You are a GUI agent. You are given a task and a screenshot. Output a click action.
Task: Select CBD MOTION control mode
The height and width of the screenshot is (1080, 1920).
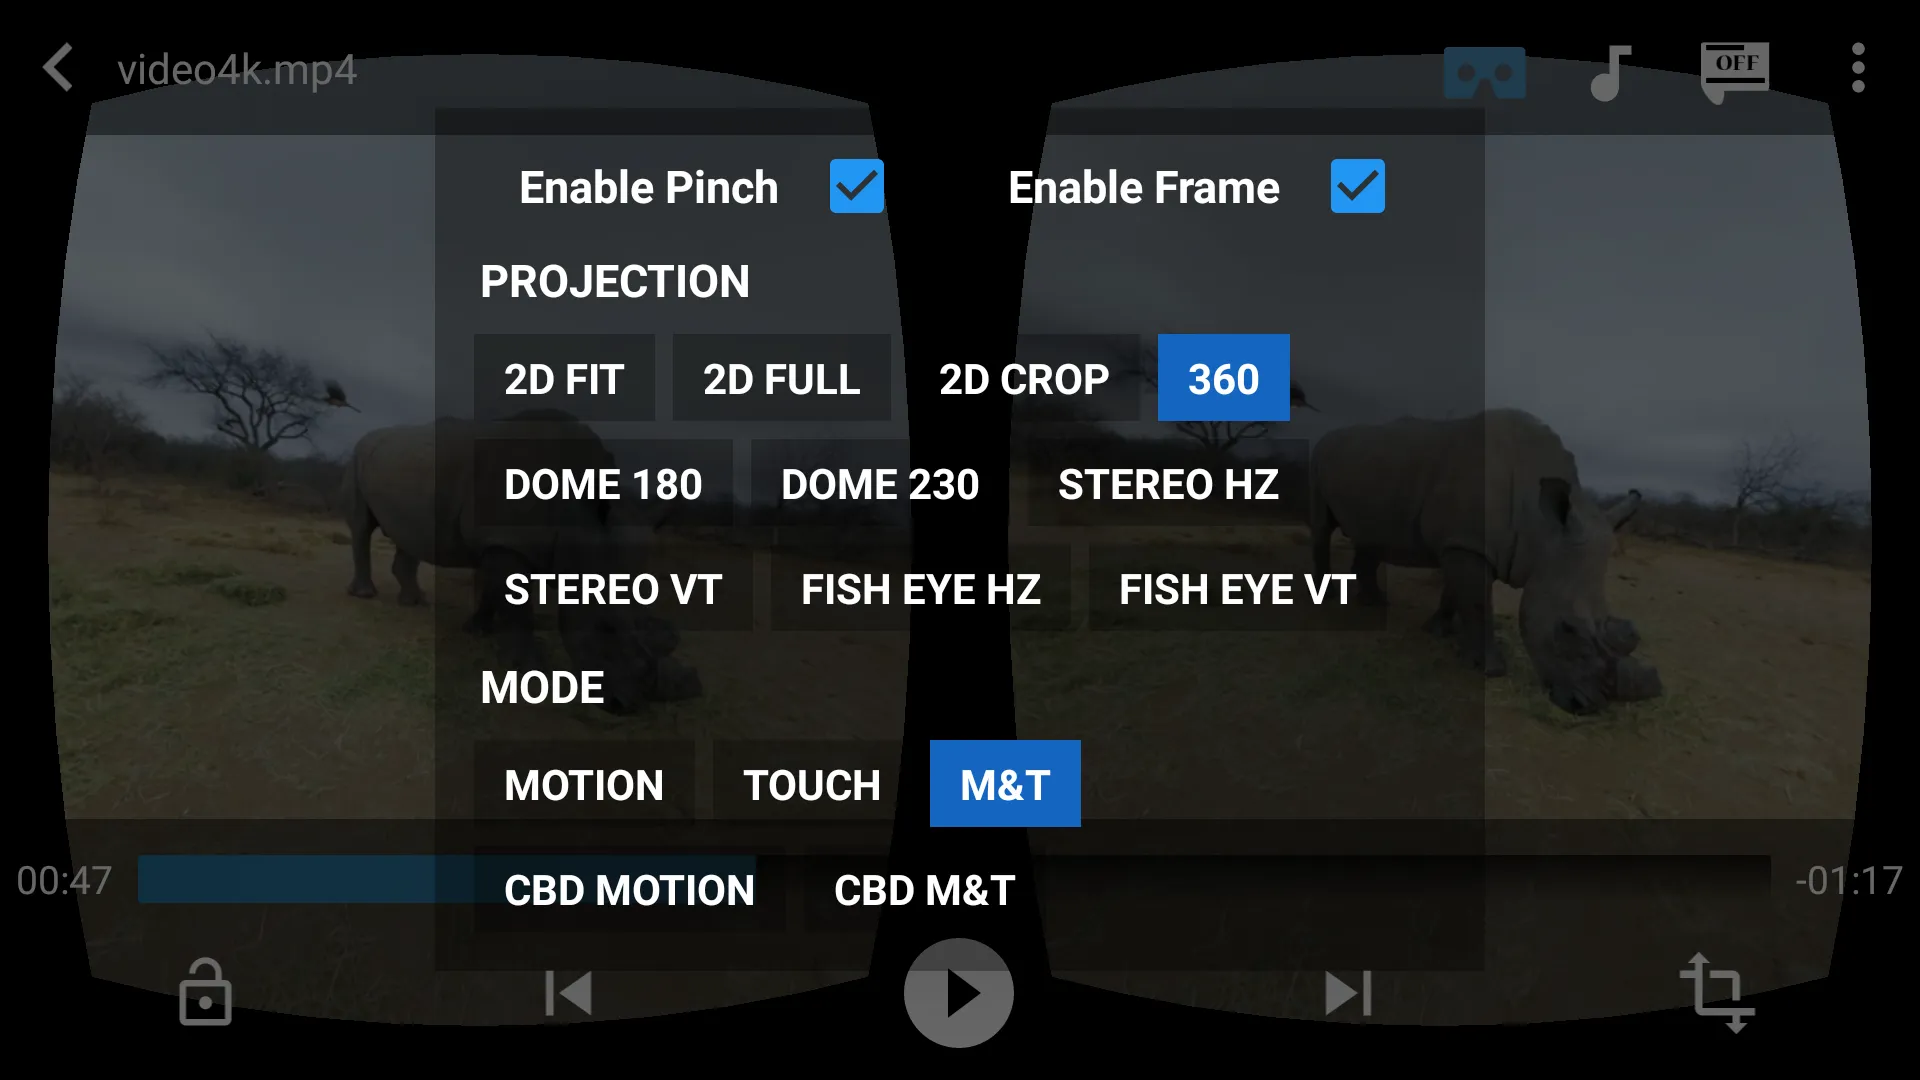tap(628, 889)
